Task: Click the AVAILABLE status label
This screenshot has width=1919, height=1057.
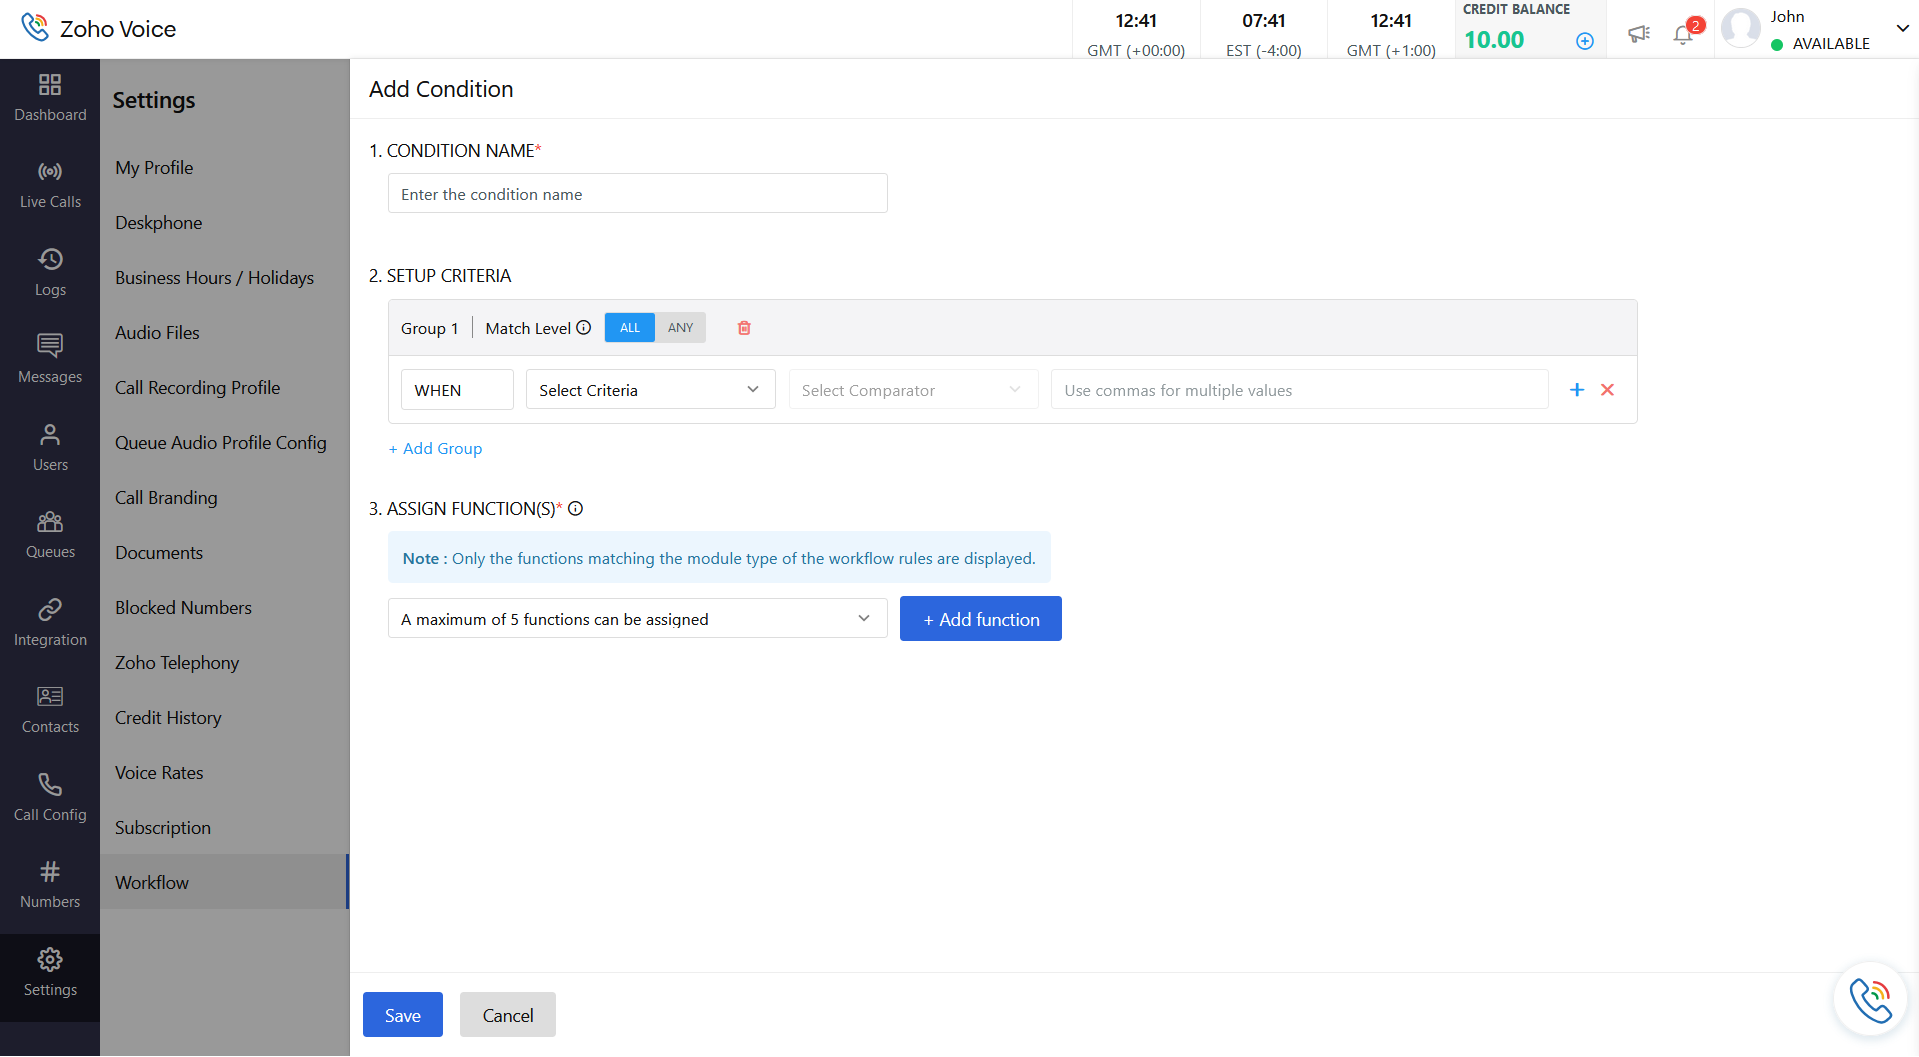Action: click(x=1831, y=44)
